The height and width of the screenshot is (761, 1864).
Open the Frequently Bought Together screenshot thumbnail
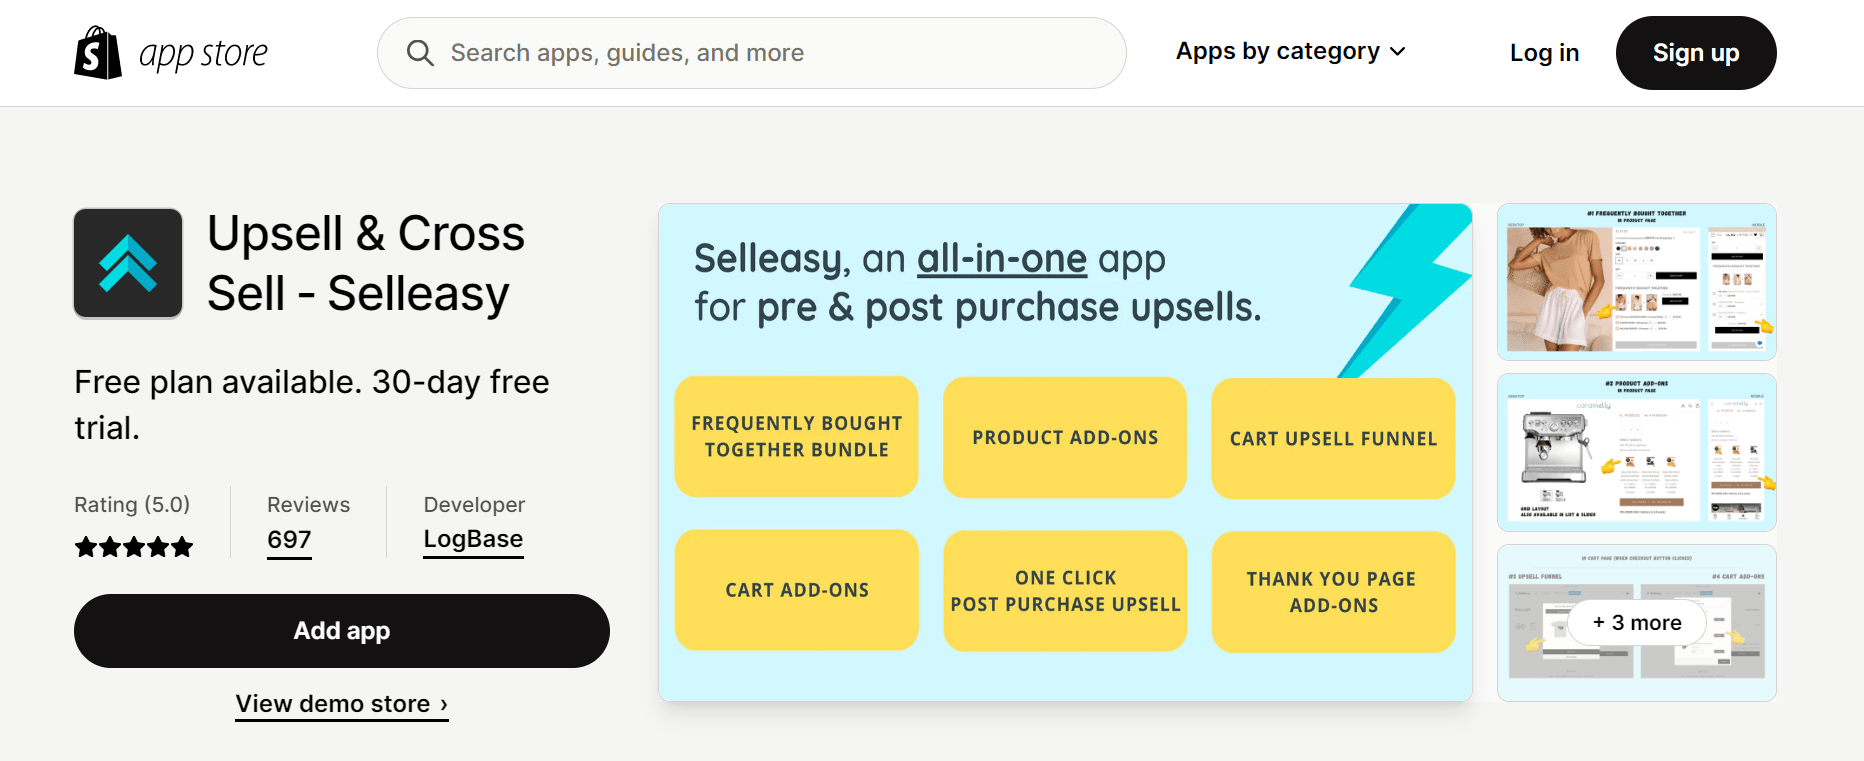pos(1636,282)
